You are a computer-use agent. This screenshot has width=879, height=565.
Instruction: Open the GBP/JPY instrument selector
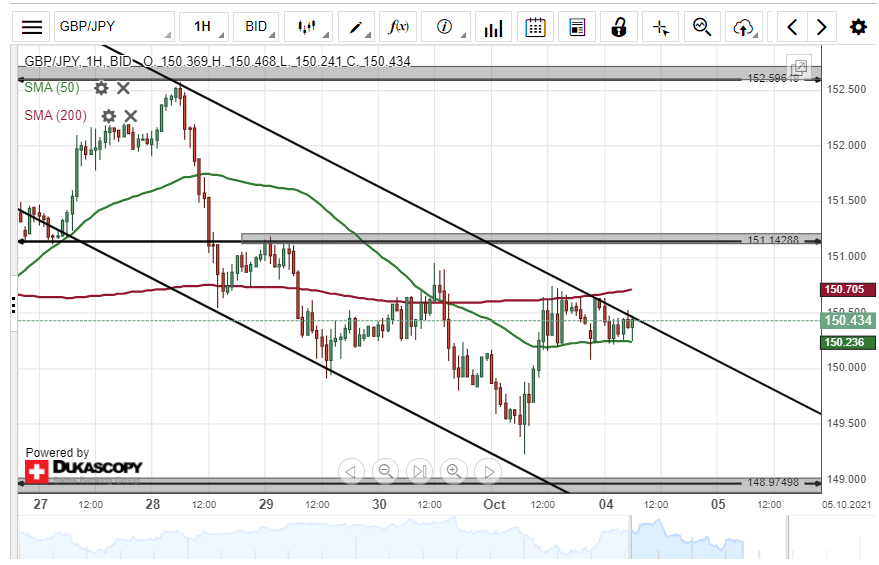tap(114, 26)
